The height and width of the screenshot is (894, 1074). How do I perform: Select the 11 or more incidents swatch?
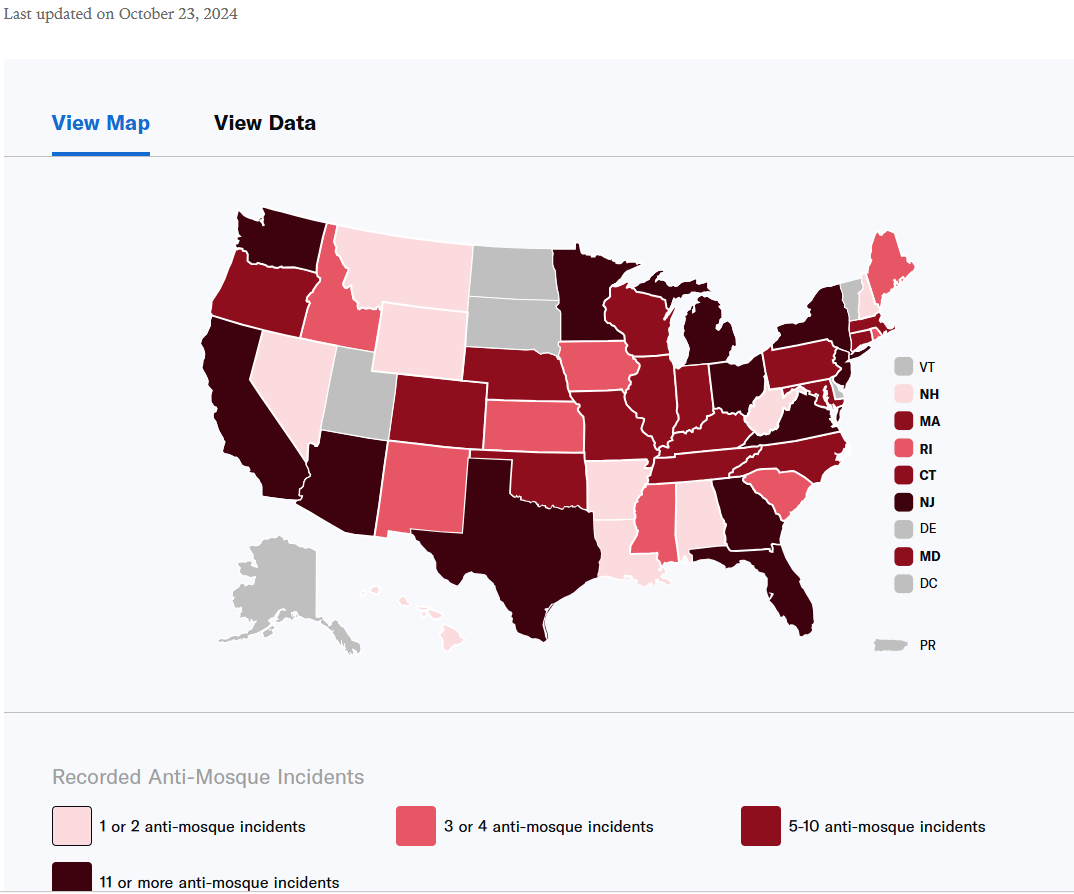(x=72, y=877)
